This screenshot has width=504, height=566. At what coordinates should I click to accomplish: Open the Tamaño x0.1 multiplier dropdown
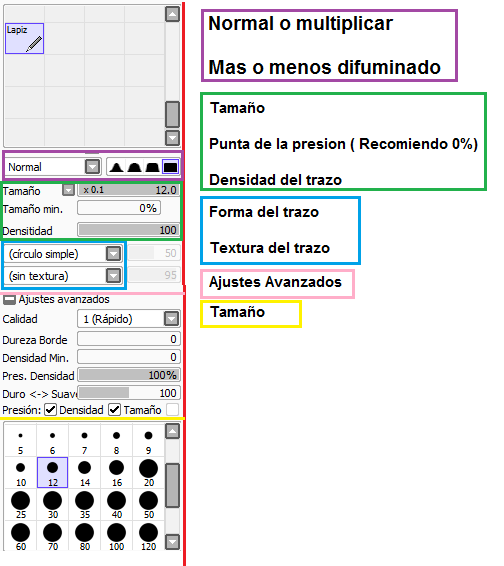[68, 190]
